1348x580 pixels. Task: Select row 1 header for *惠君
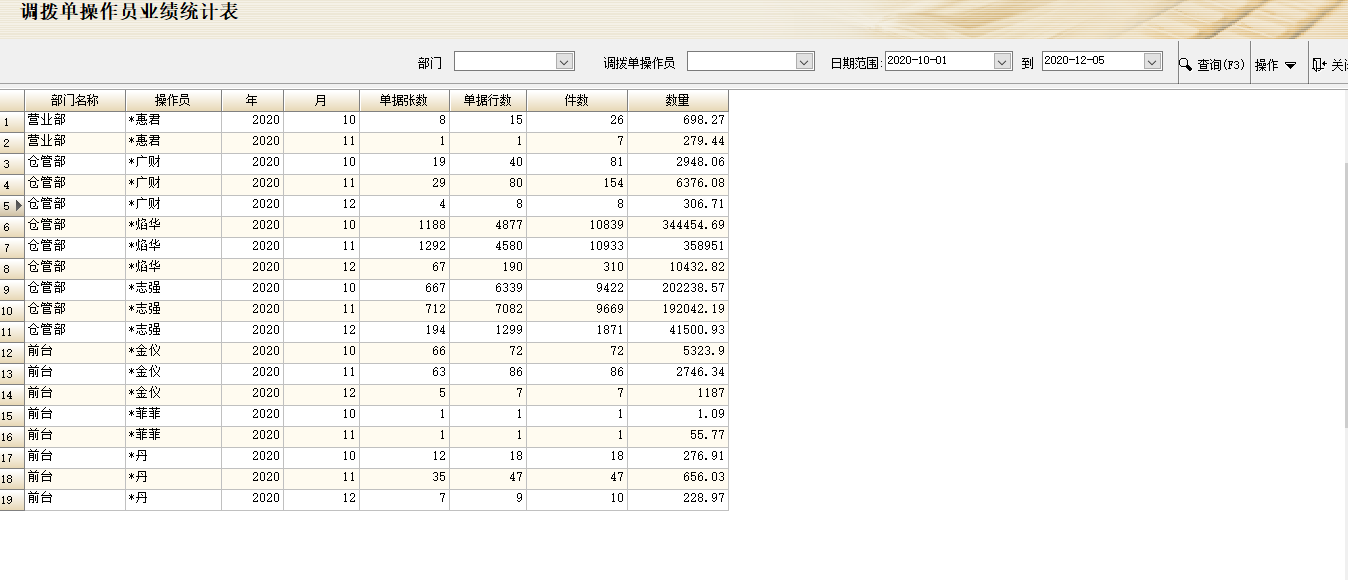tap(12, 121)
